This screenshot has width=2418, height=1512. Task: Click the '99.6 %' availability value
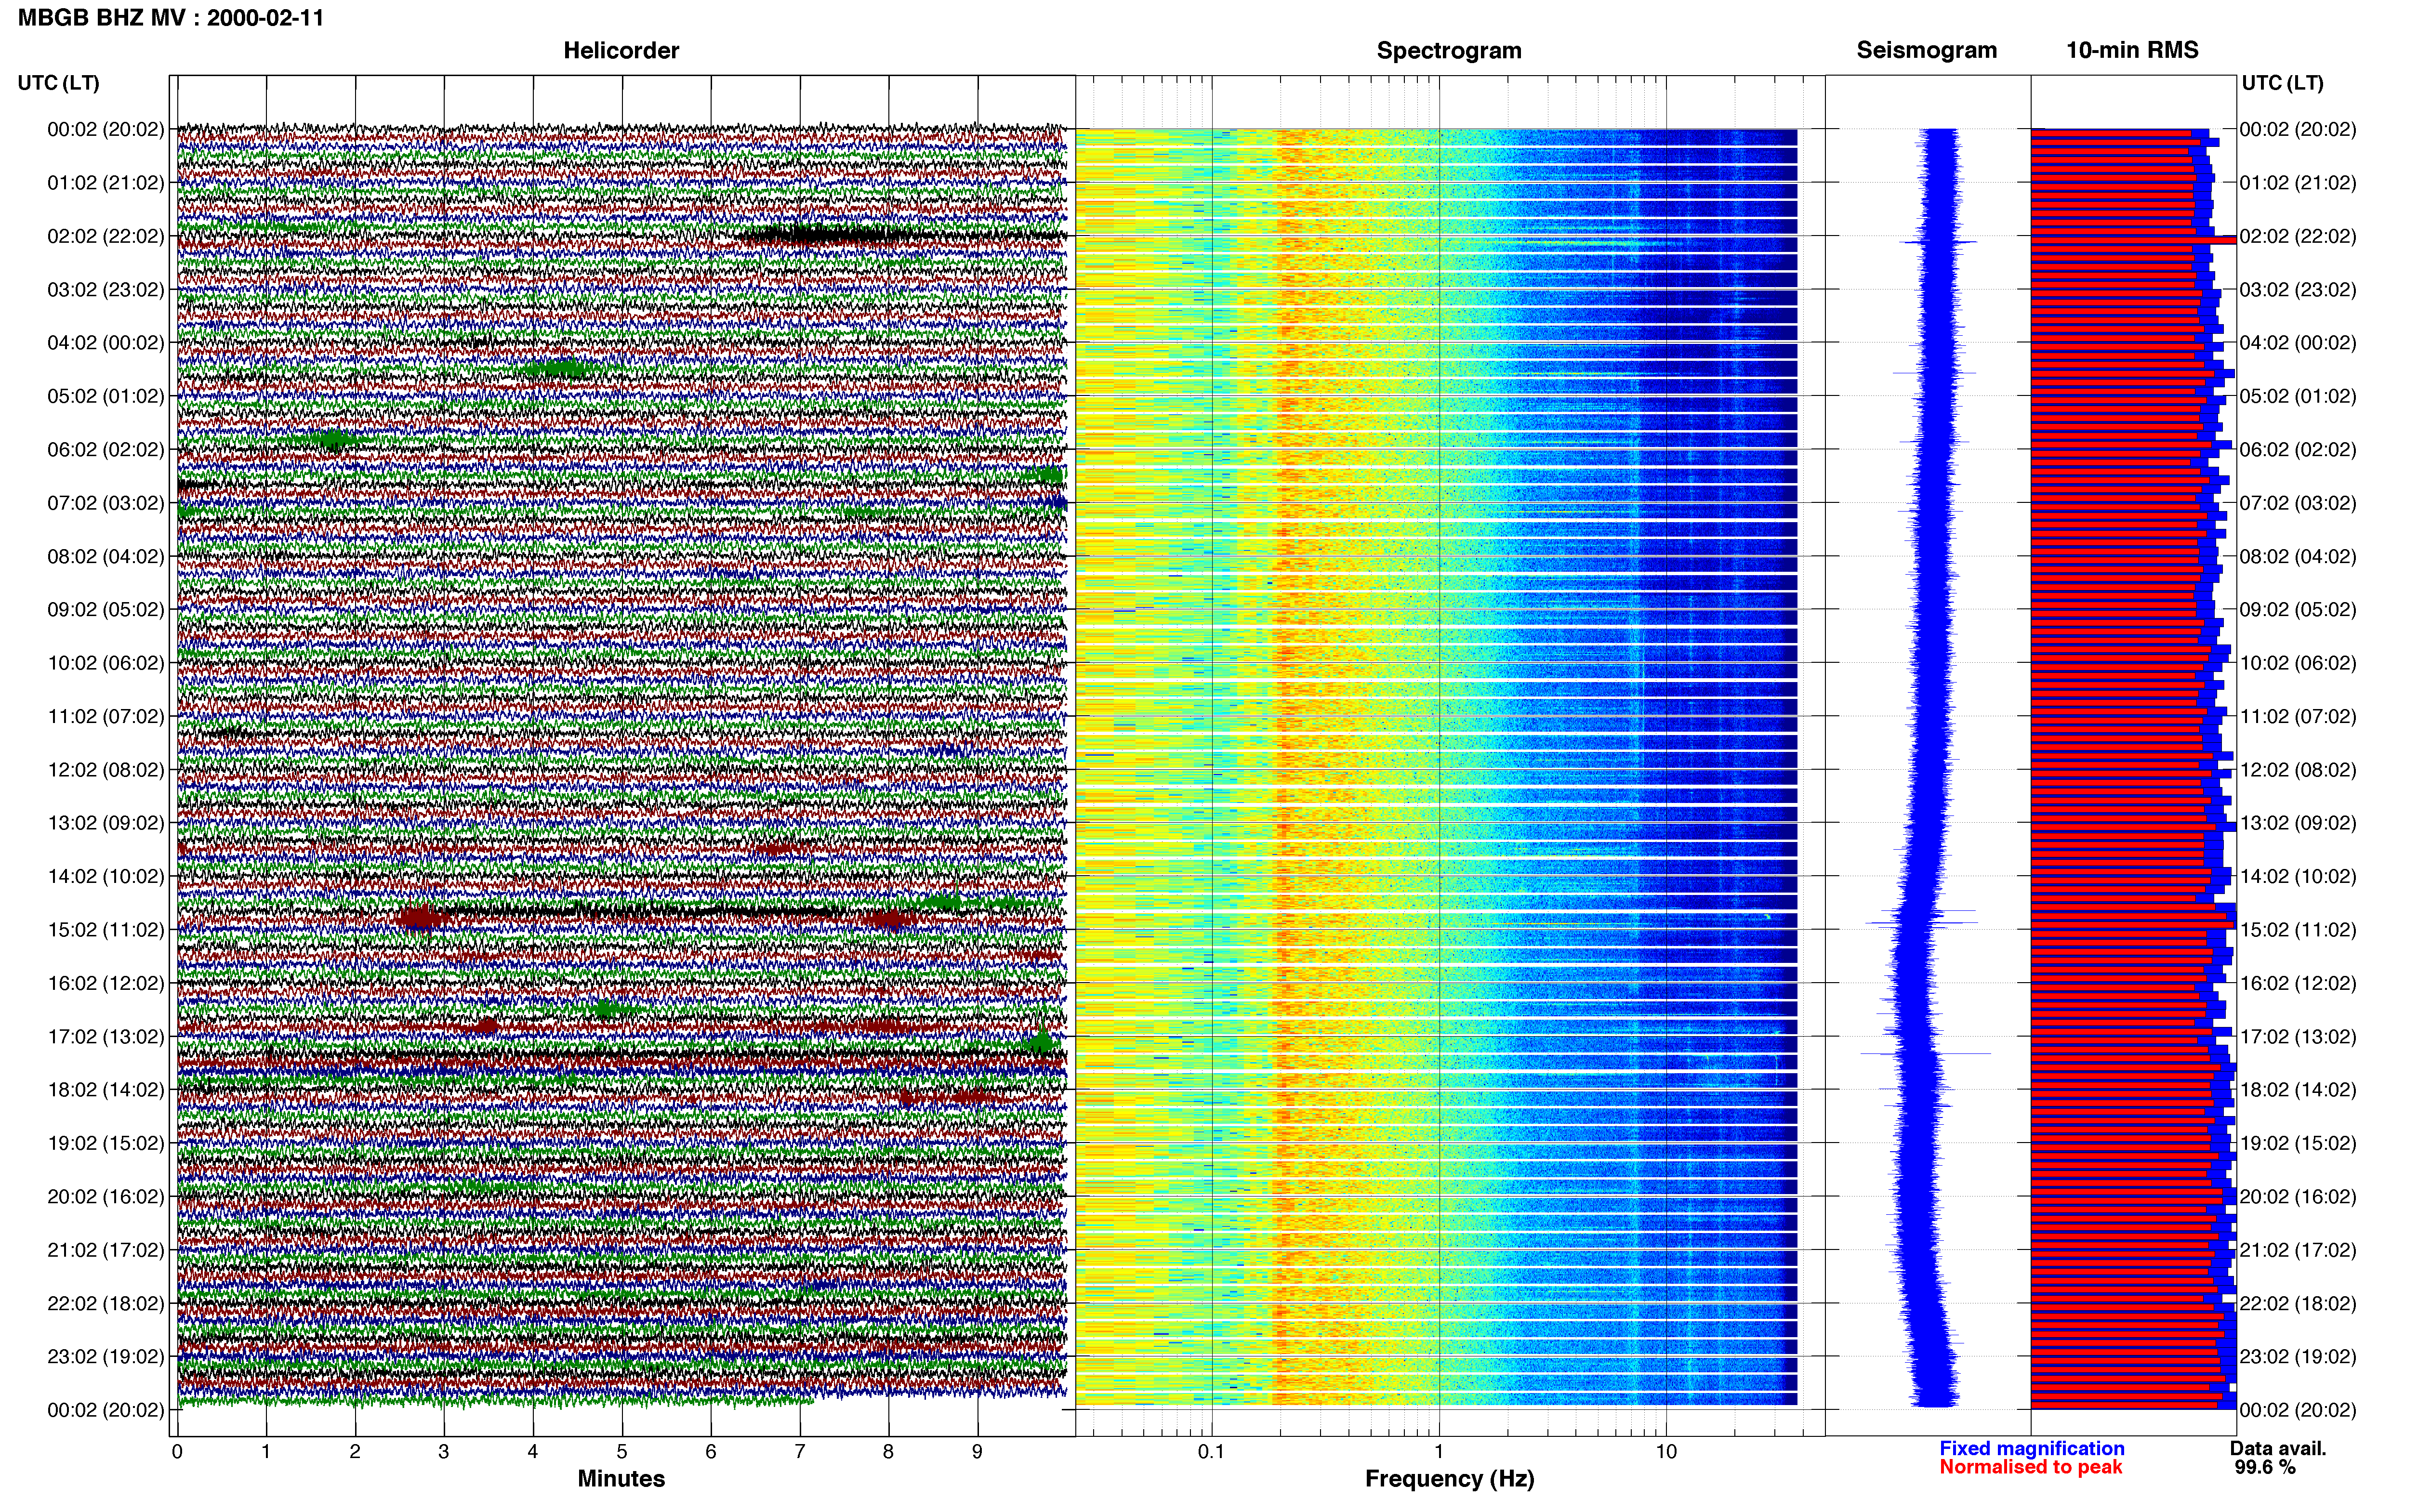2265,1467
